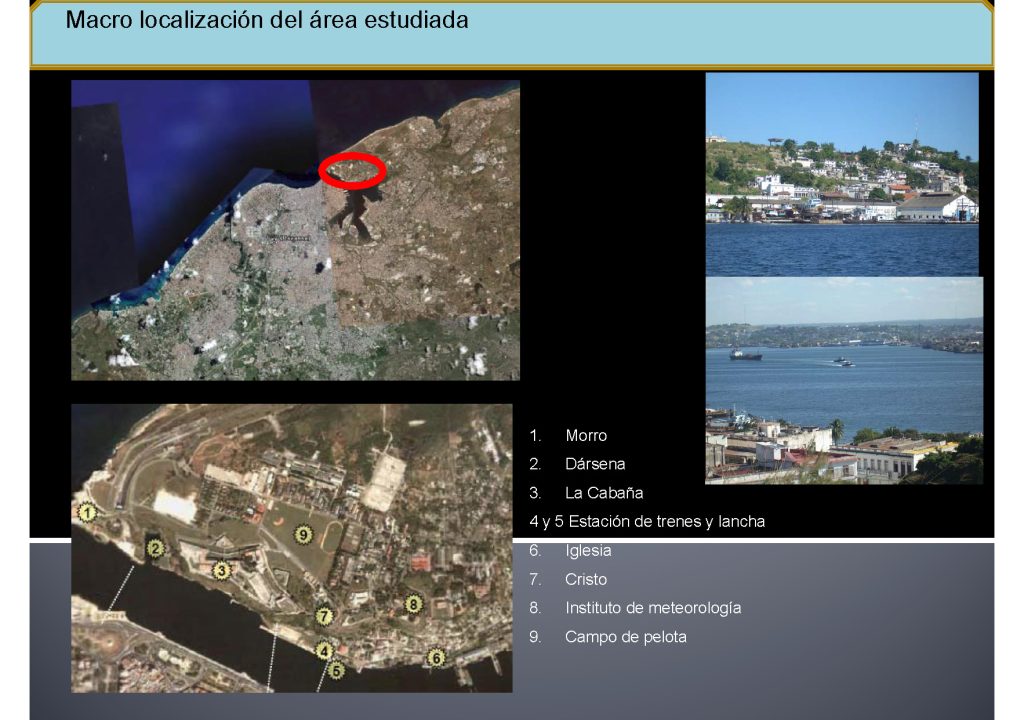Click the 'Morro' legend entry
Screen dimensions: 1024x720
click(x=585, y=436)
